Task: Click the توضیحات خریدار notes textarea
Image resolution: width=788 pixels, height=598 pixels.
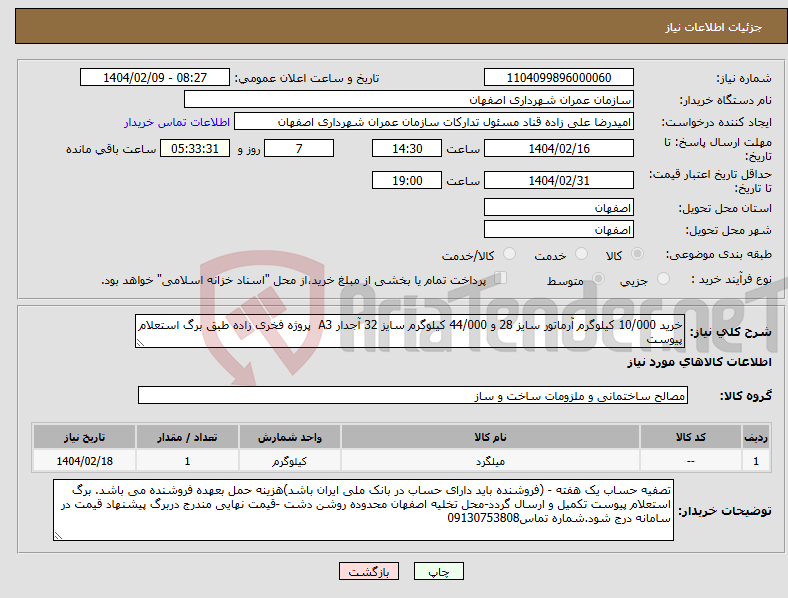Action: coord(363,510)
